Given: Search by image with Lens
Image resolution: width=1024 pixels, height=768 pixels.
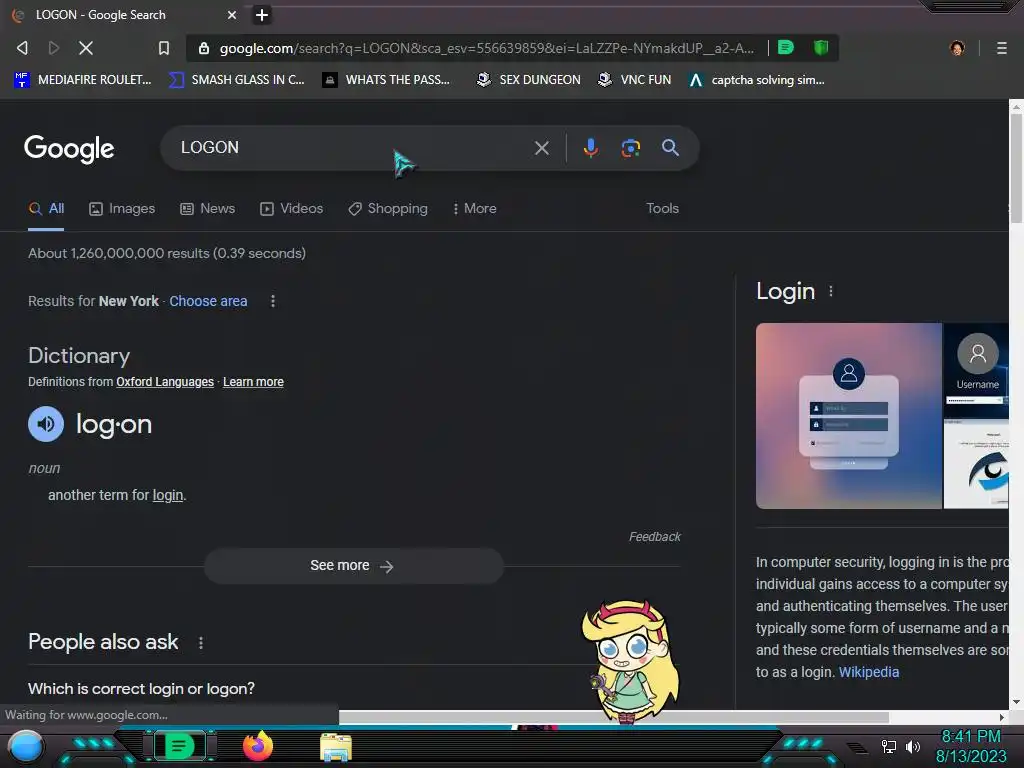Looking at the screenshot, I should click(630, 148).
